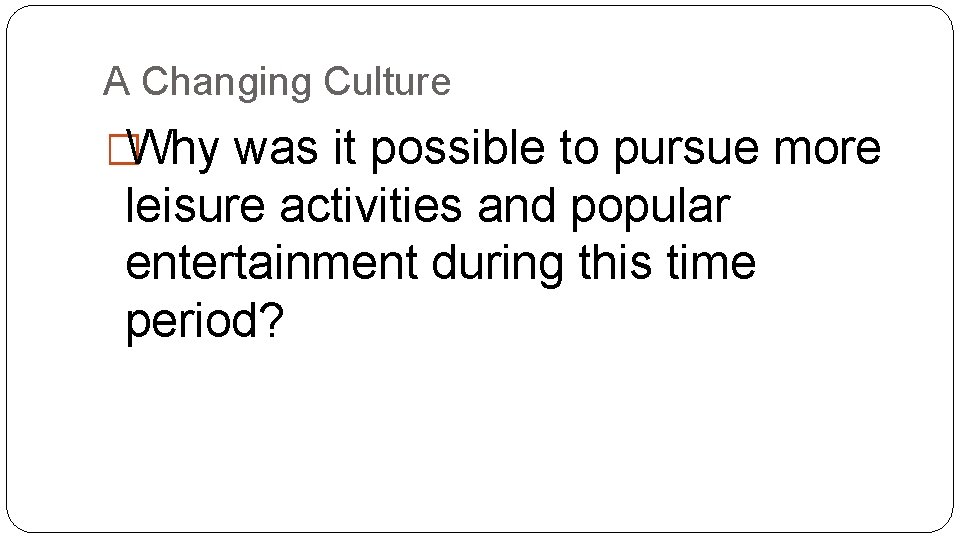Click the word 'Why' in the bullet
The height and width of the screenshot is (540, 960).
173,149
